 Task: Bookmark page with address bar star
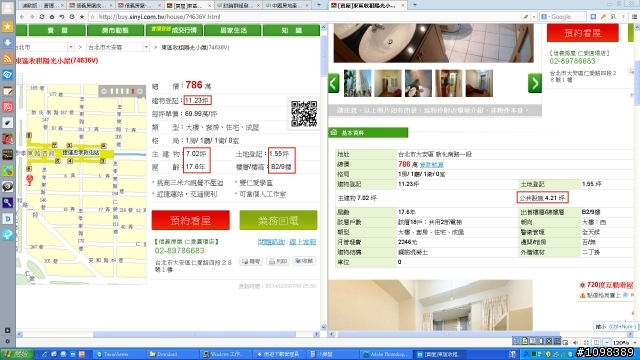93,17
